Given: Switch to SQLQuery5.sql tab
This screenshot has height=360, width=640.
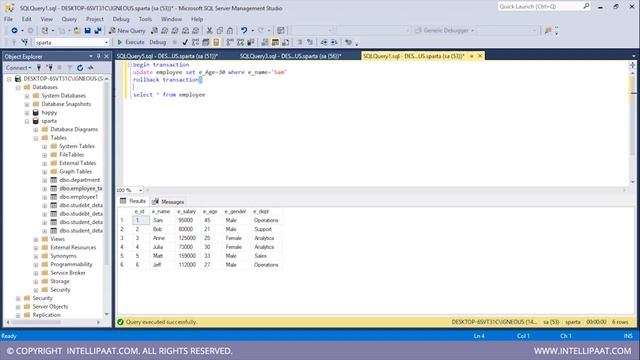Looking at the screenshot, I should tap(167, 56).
